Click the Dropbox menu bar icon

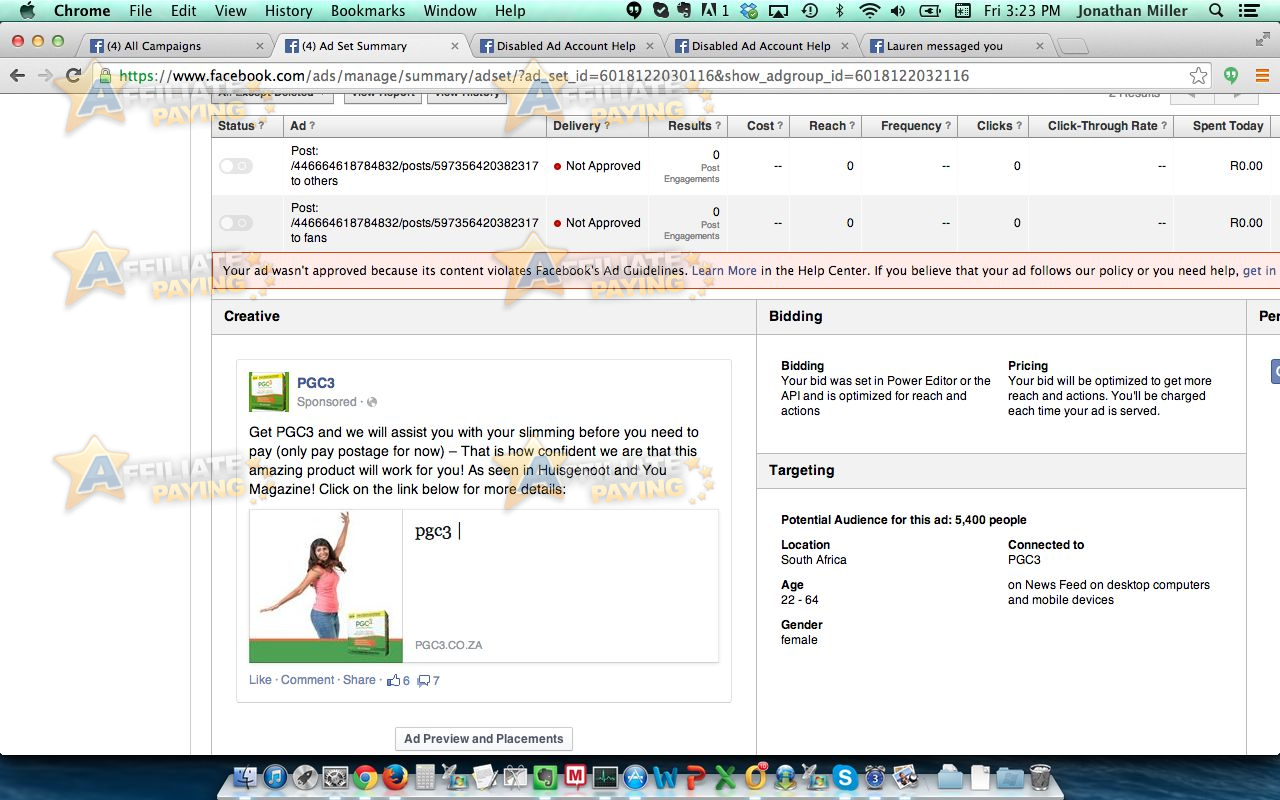pos(749,11)
